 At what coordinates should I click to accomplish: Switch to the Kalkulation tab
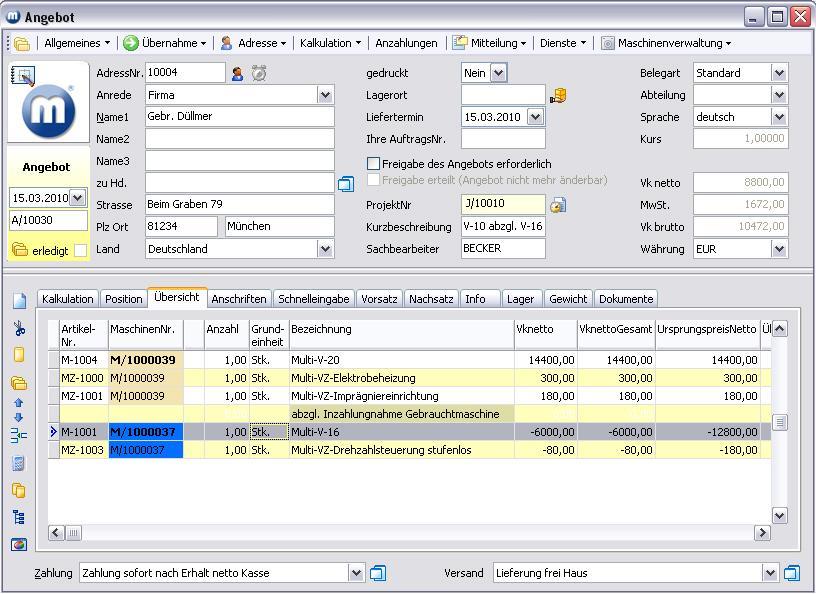pos(68,298)
